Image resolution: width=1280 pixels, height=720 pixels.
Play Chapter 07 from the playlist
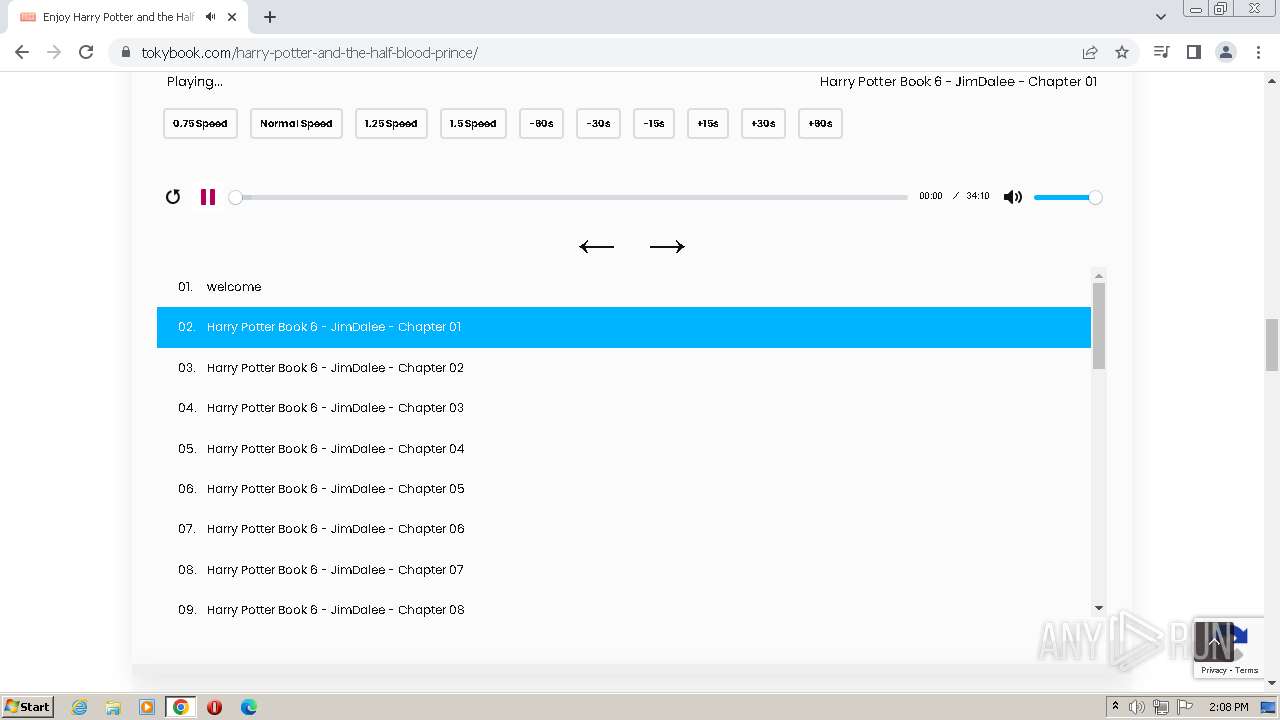pos(624,570)
